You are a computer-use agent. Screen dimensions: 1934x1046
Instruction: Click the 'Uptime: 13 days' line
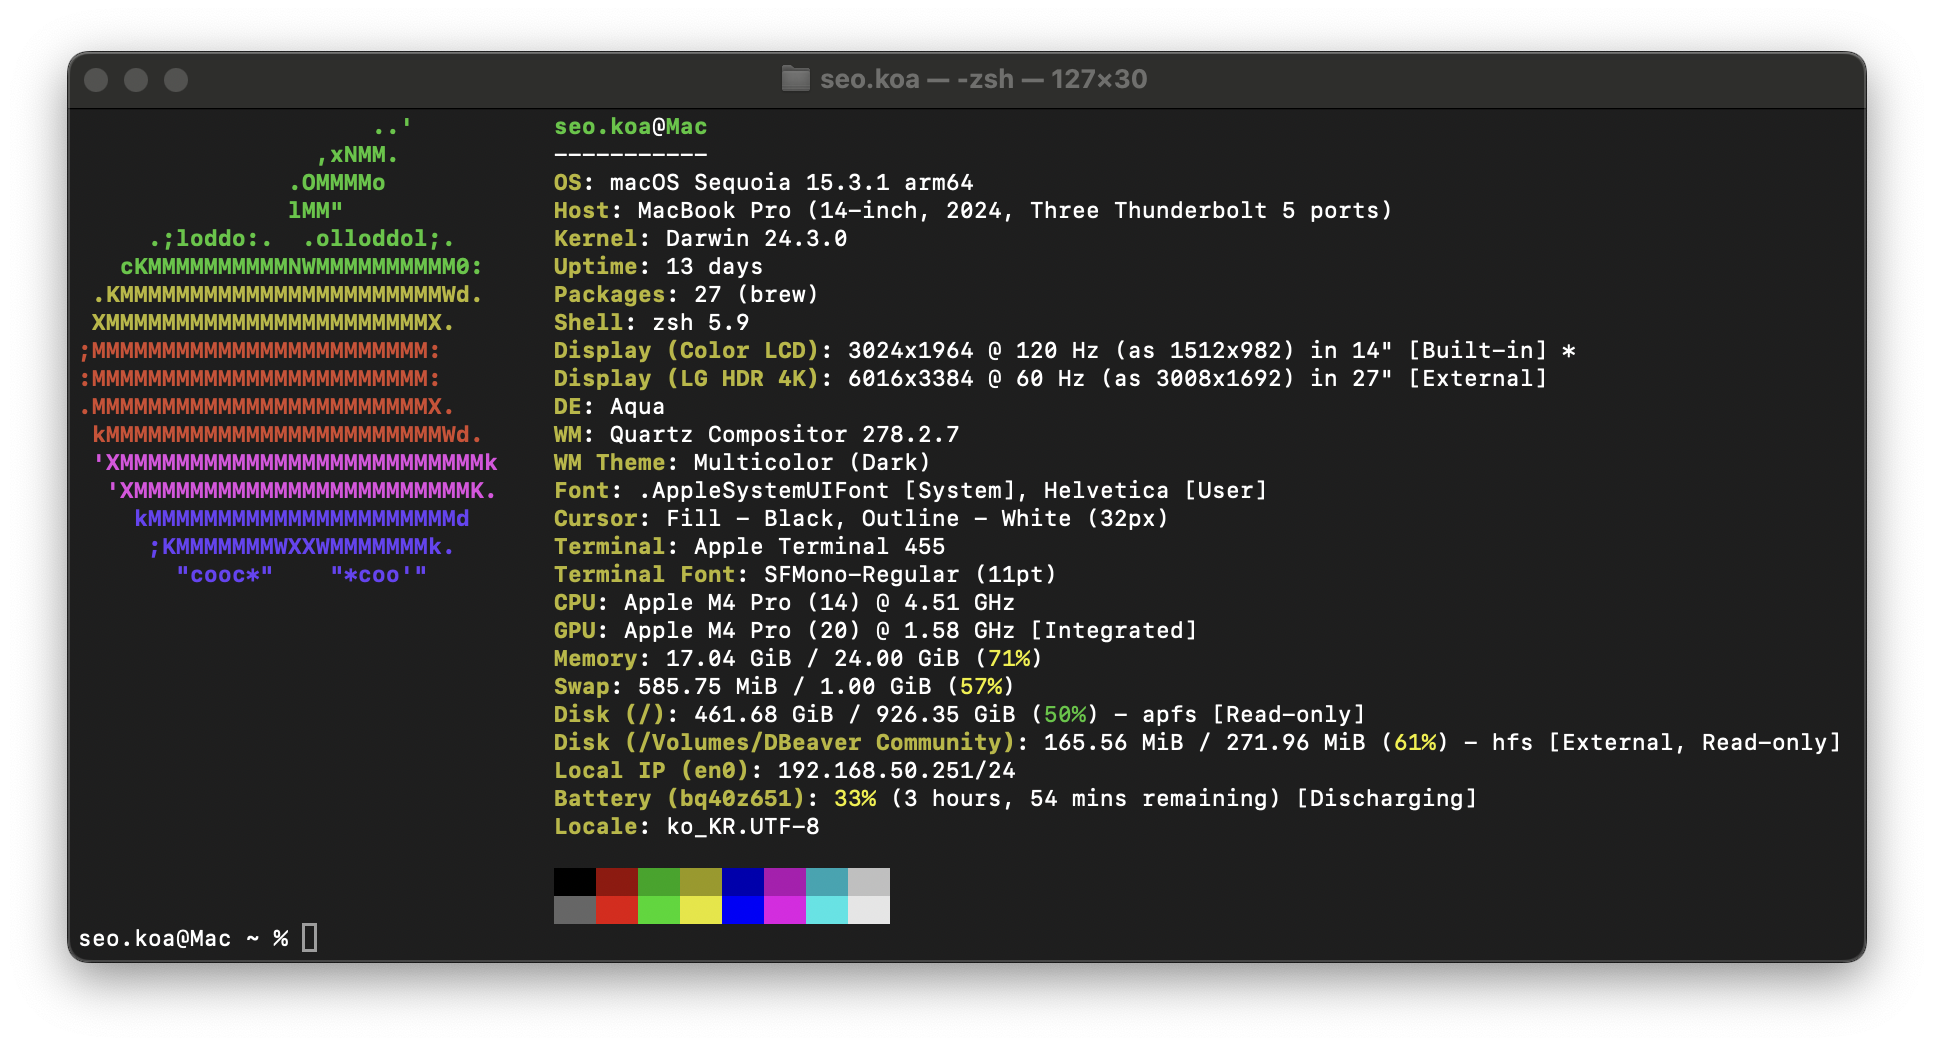(x=659, y=267)
